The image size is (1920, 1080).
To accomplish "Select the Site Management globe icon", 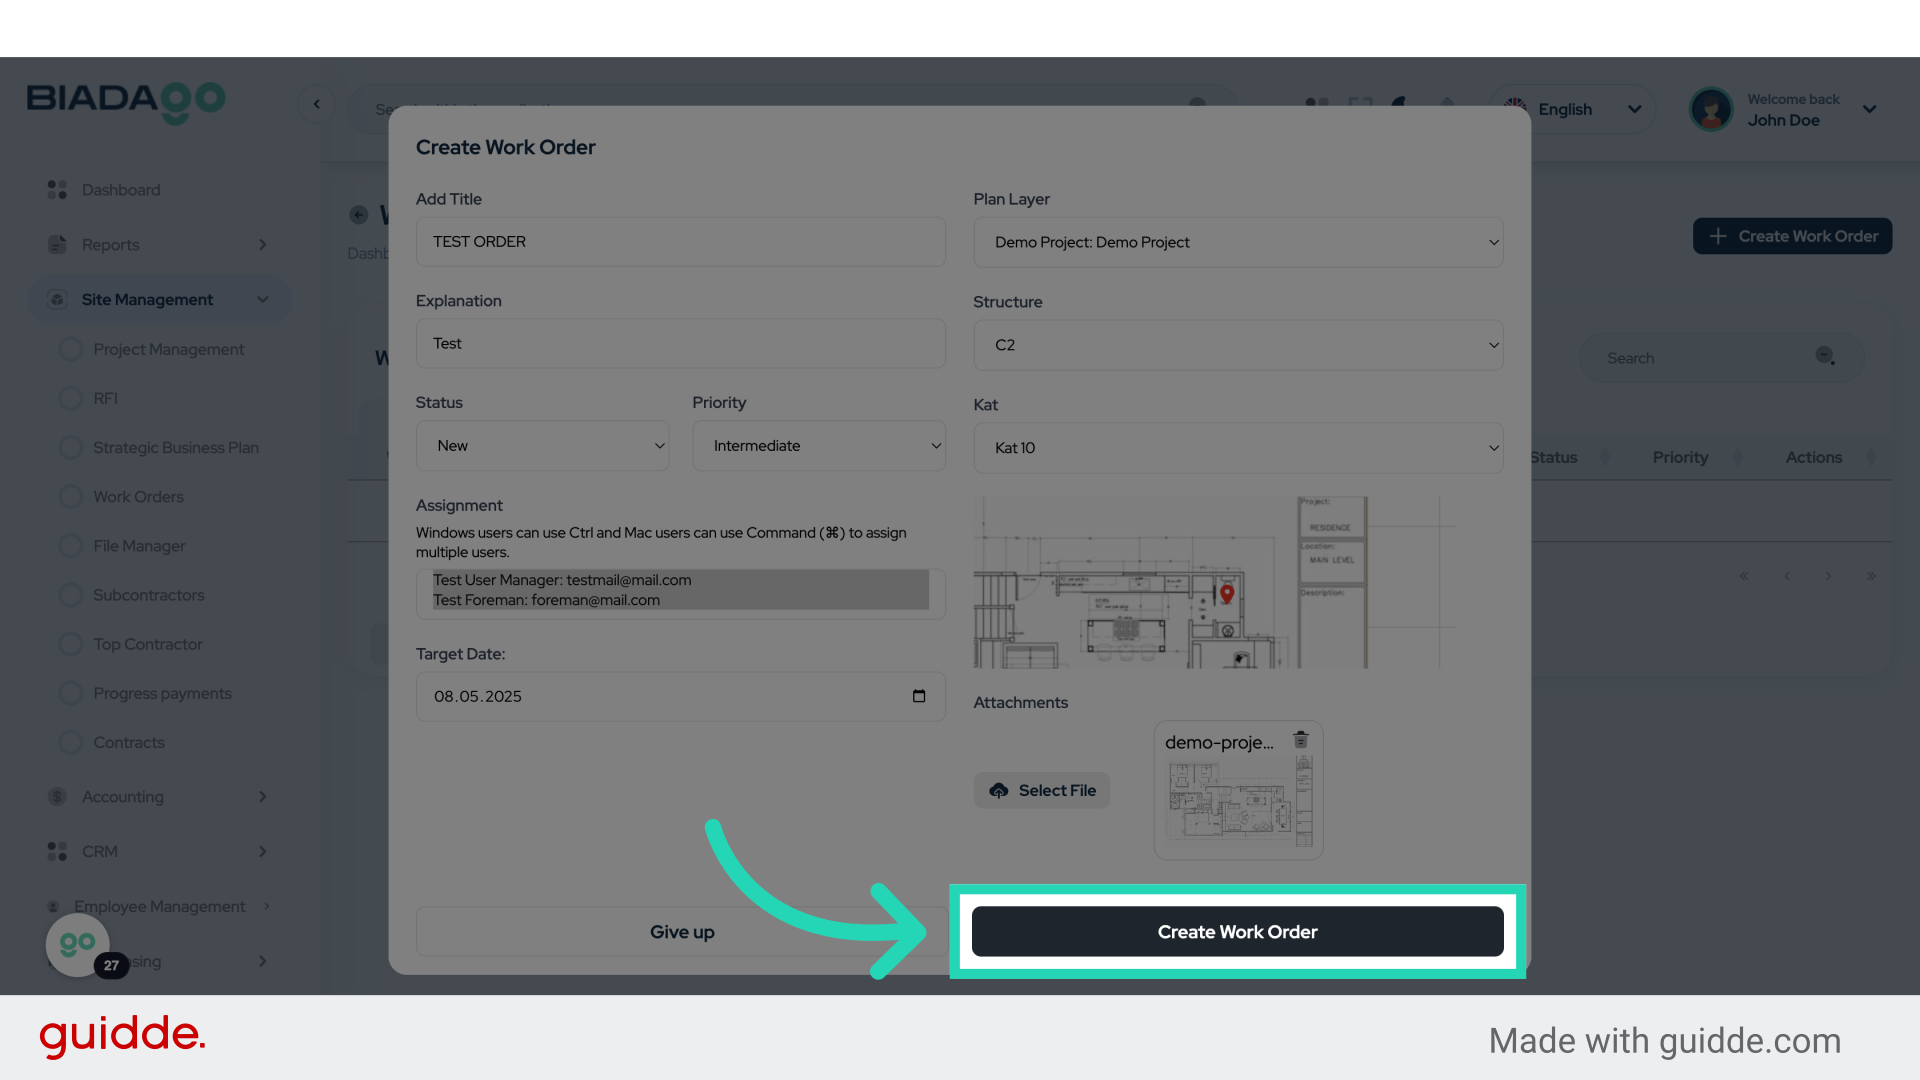I will click(x=56, y=299).
